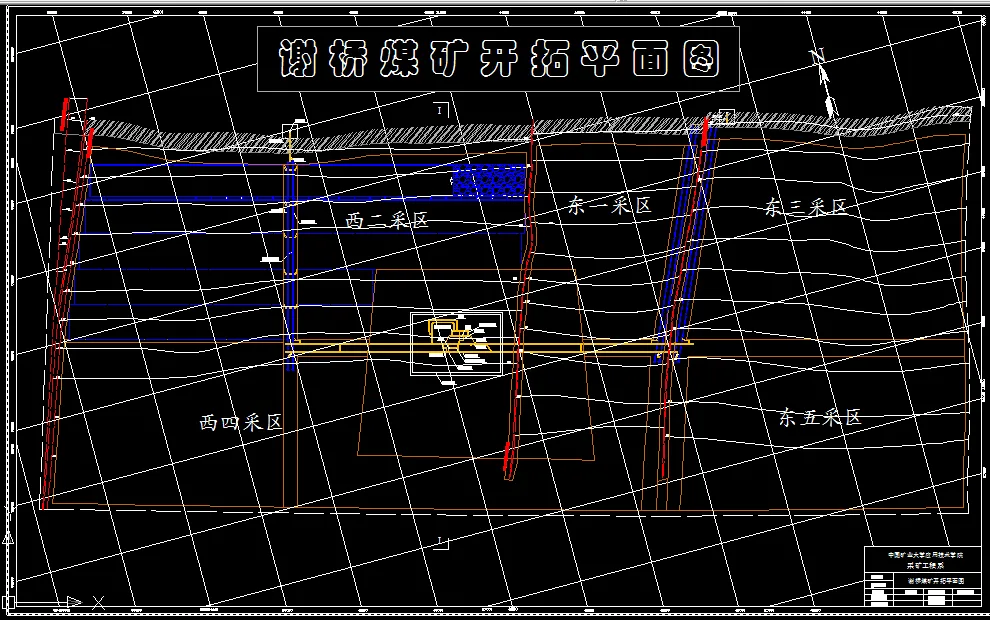This screenshot has width=990, height=620.
Task: Click the north arrow symbol
Action: pos(825,83)
